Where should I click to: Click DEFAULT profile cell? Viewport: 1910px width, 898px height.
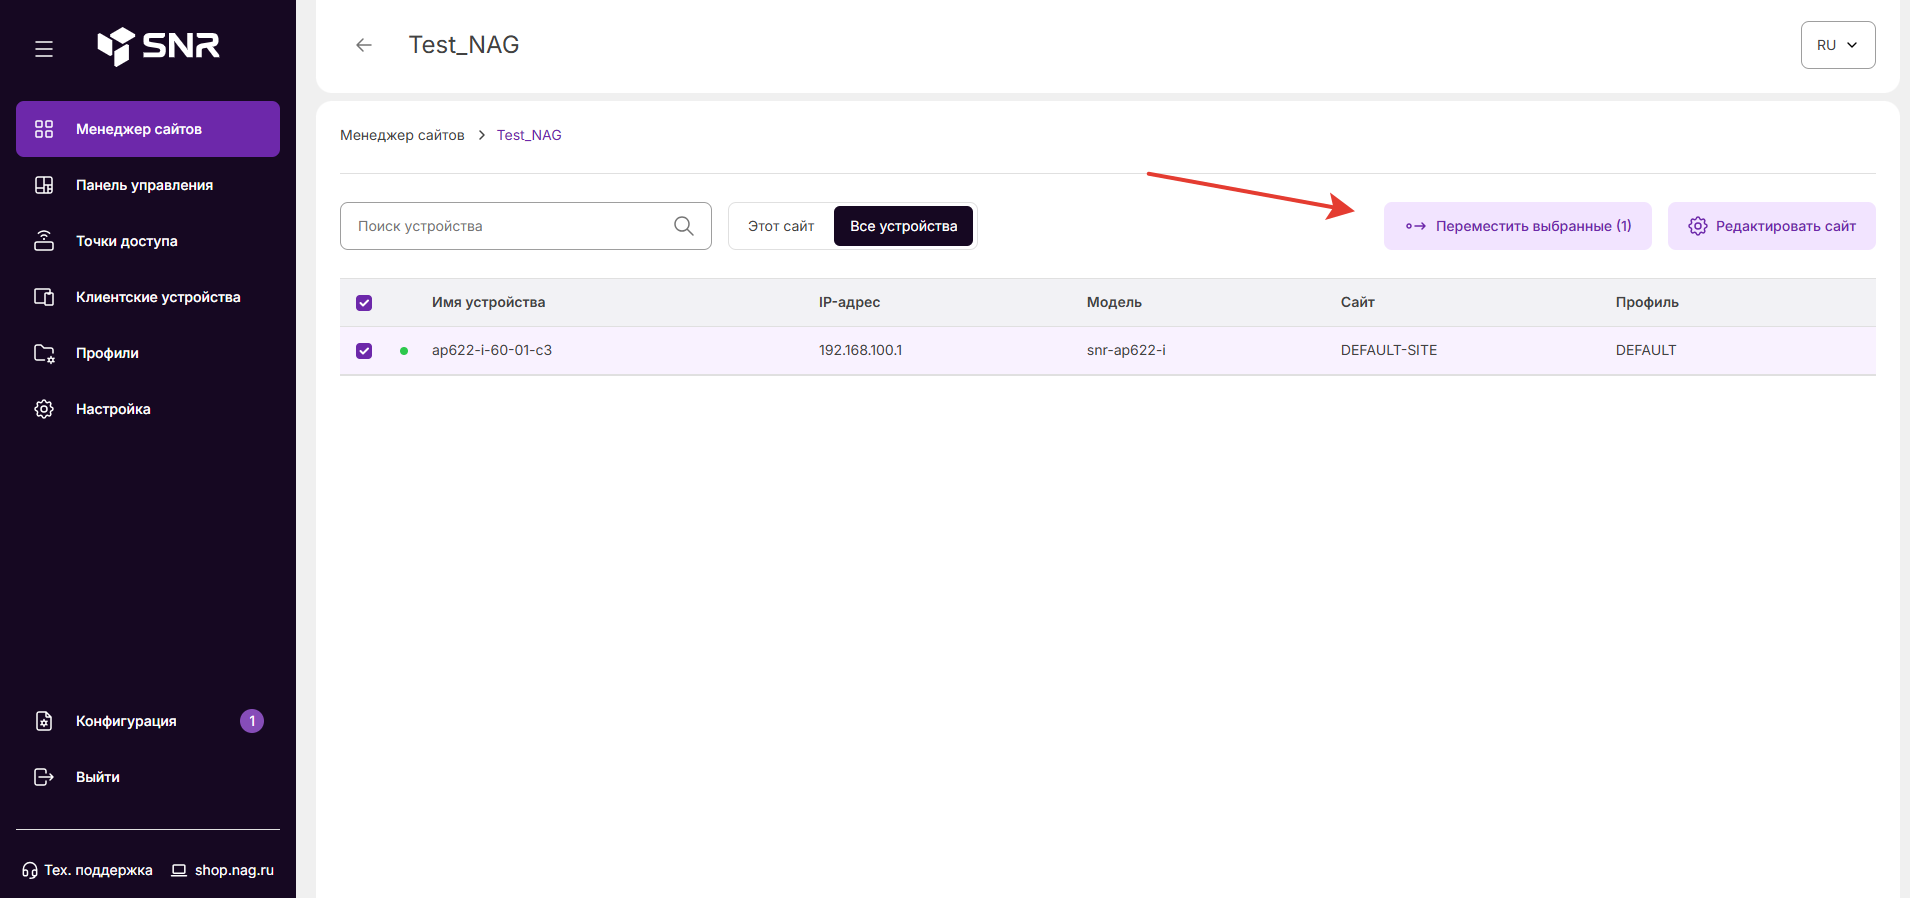(x=1646, y=351)
